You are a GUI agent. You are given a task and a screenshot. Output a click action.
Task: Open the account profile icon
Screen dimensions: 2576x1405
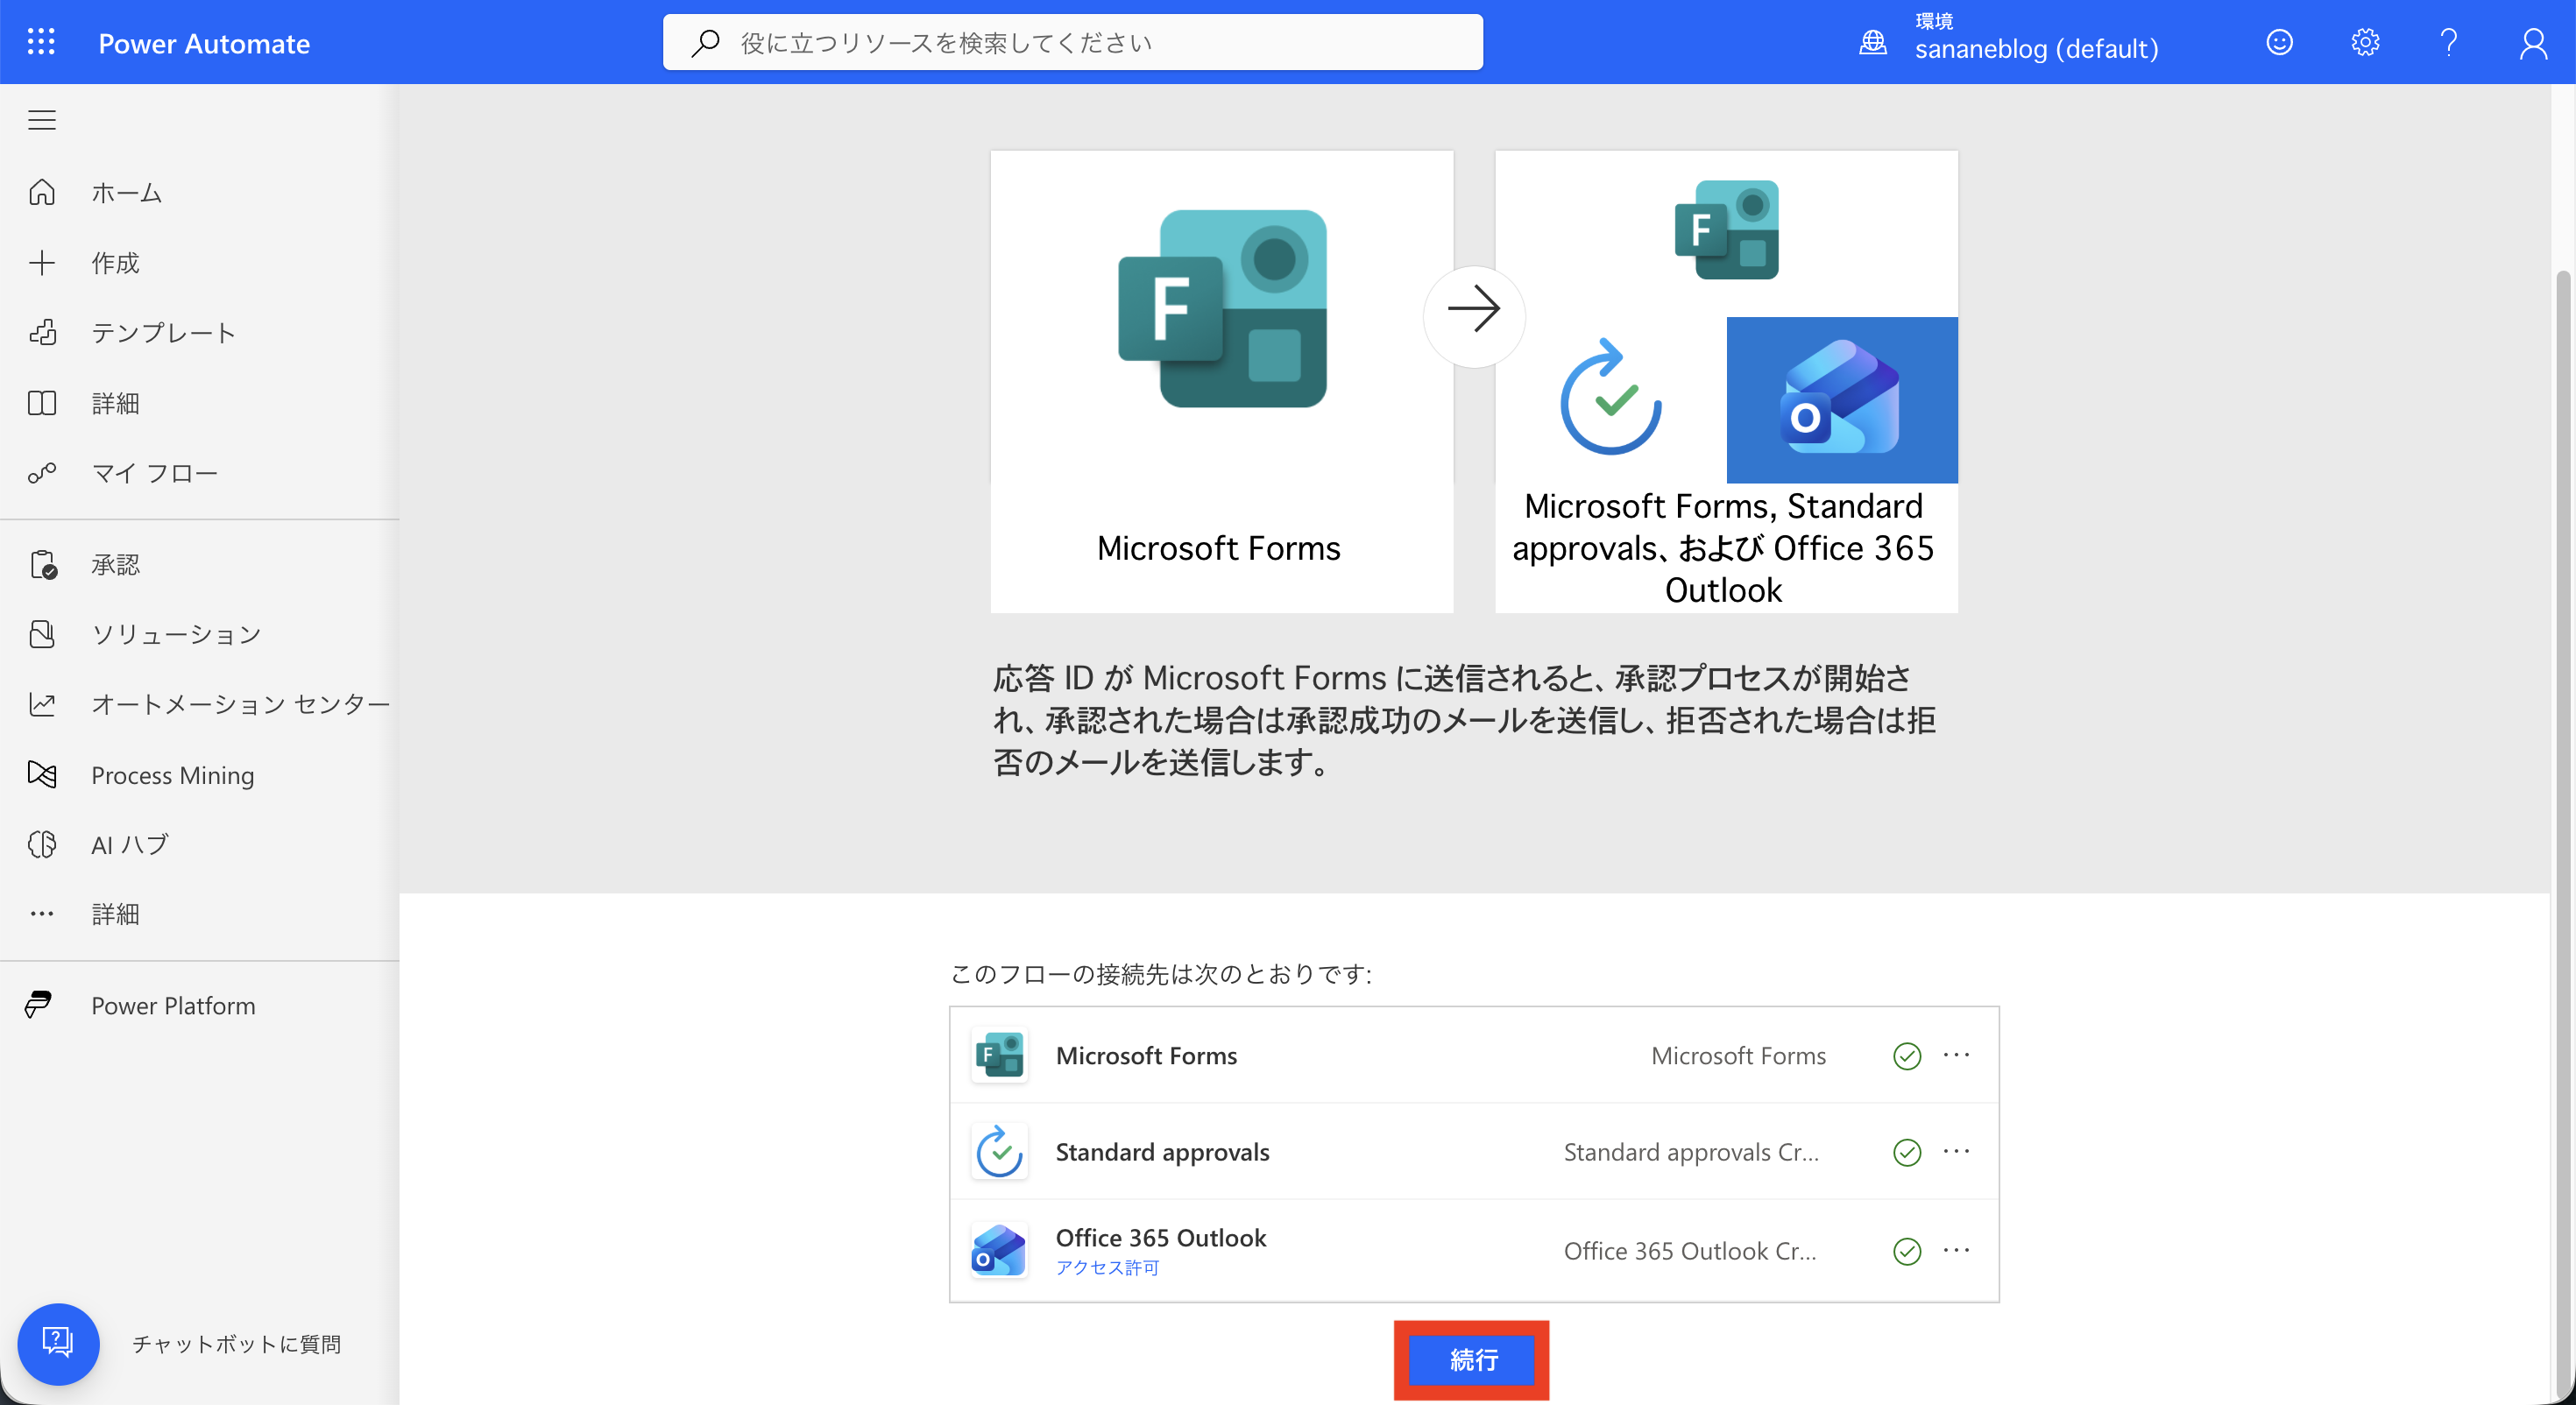pos(2533,43)
